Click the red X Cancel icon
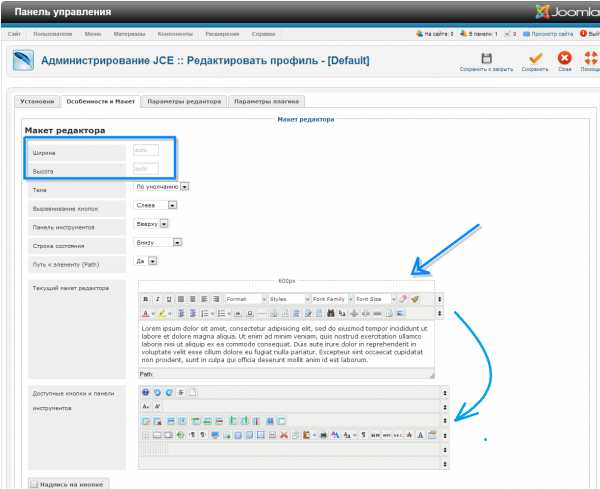 [564, 58]
